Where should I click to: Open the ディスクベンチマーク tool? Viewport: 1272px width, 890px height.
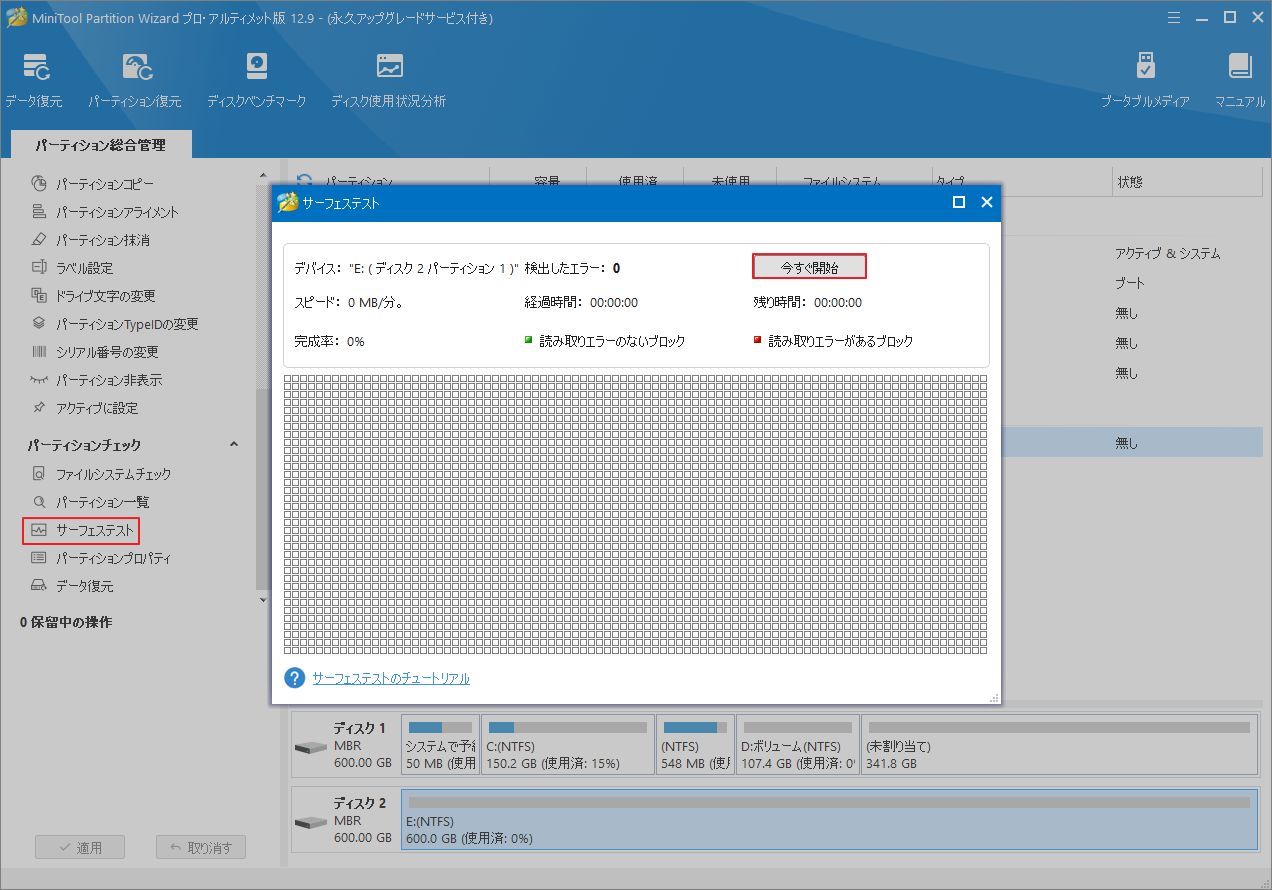click(257, 80)
